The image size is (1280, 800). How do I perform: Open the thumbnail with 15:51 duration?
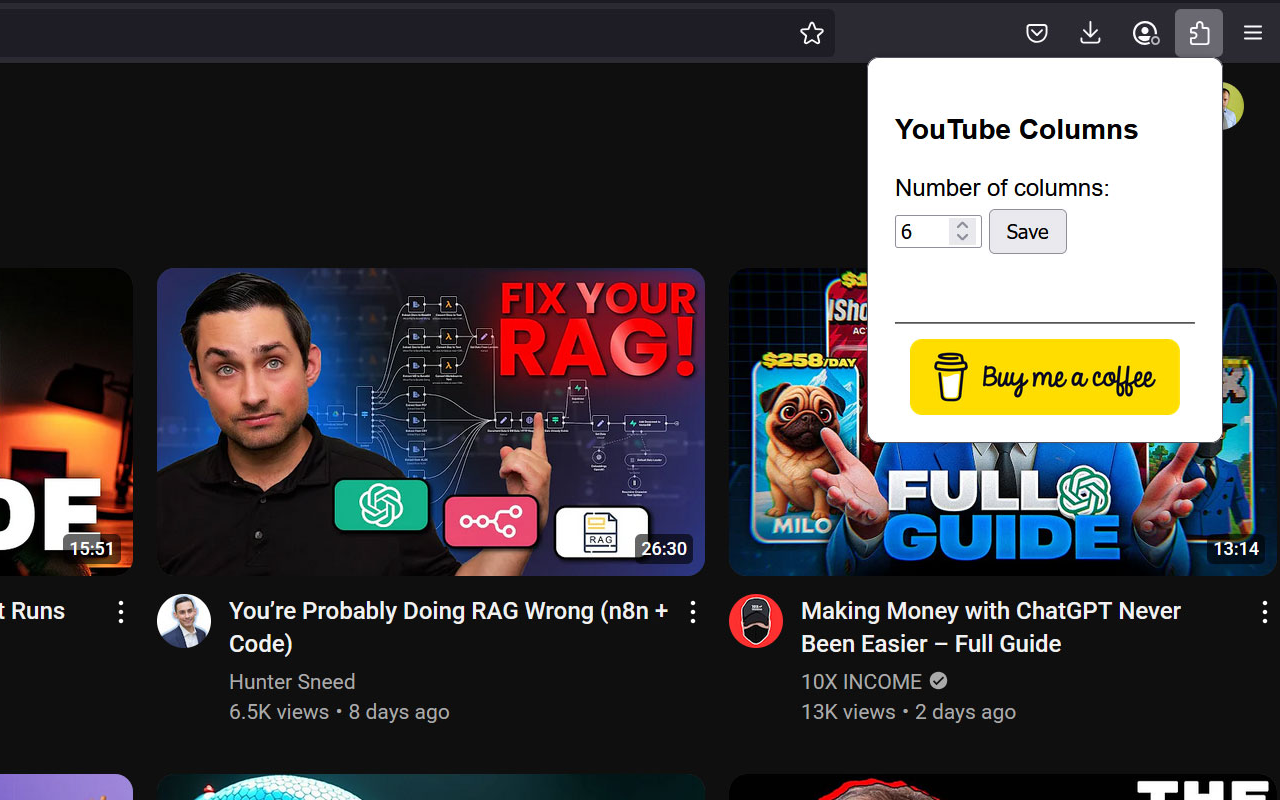[66, 422]
